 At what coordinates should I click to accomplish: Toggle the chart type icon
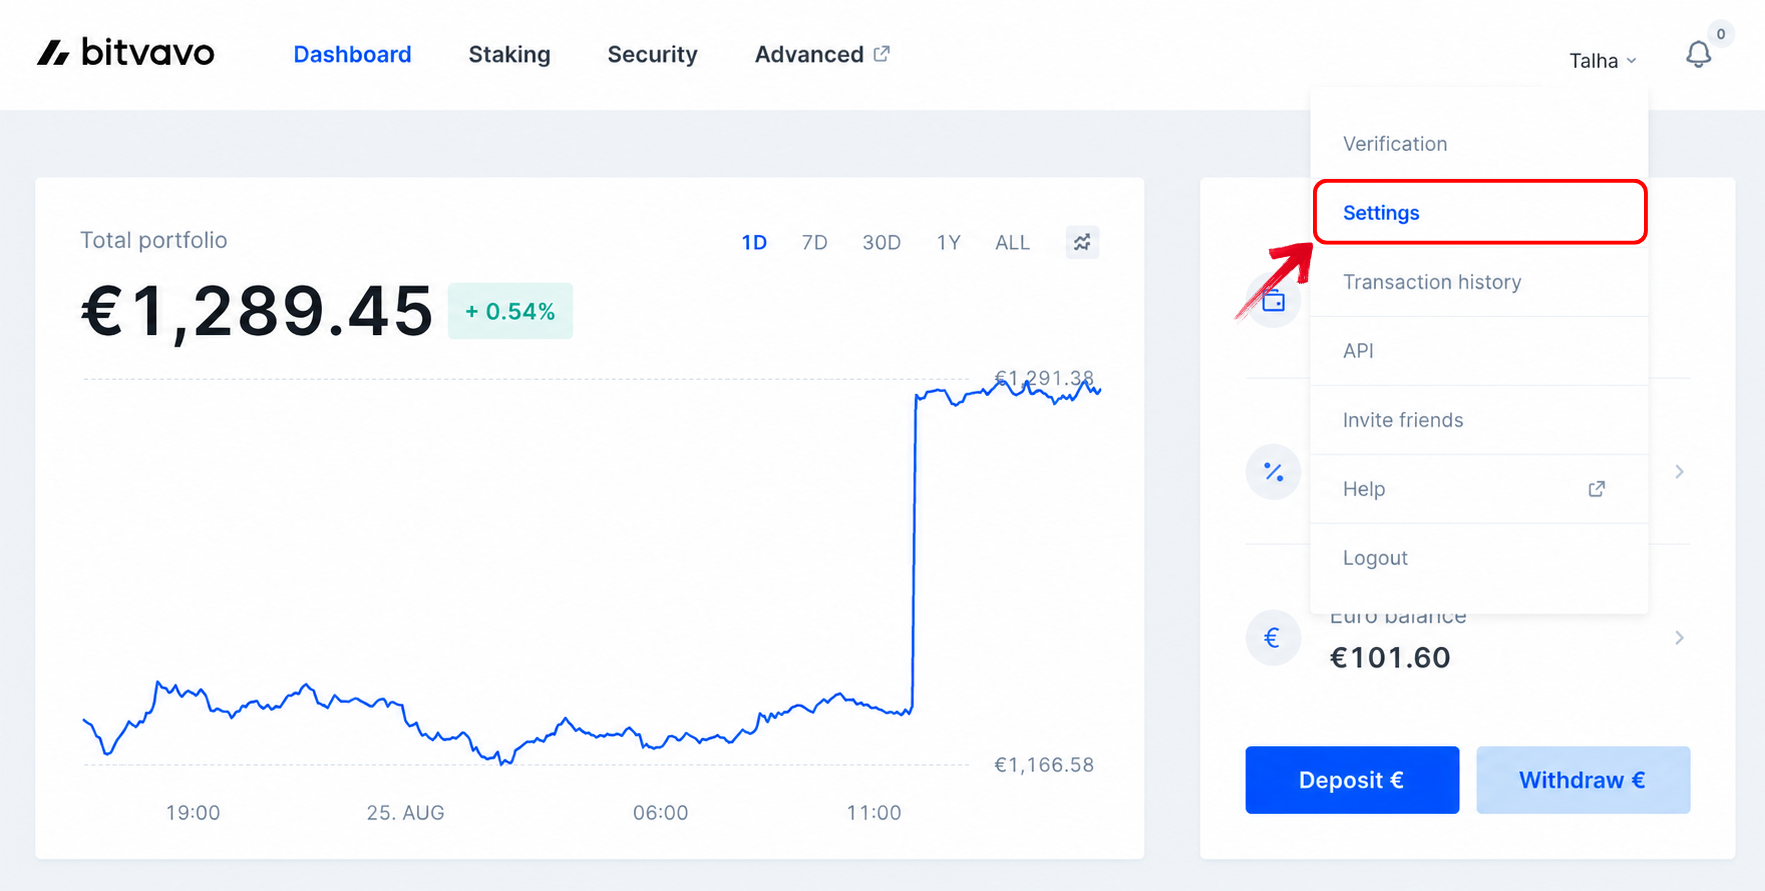pos(1082,242)
